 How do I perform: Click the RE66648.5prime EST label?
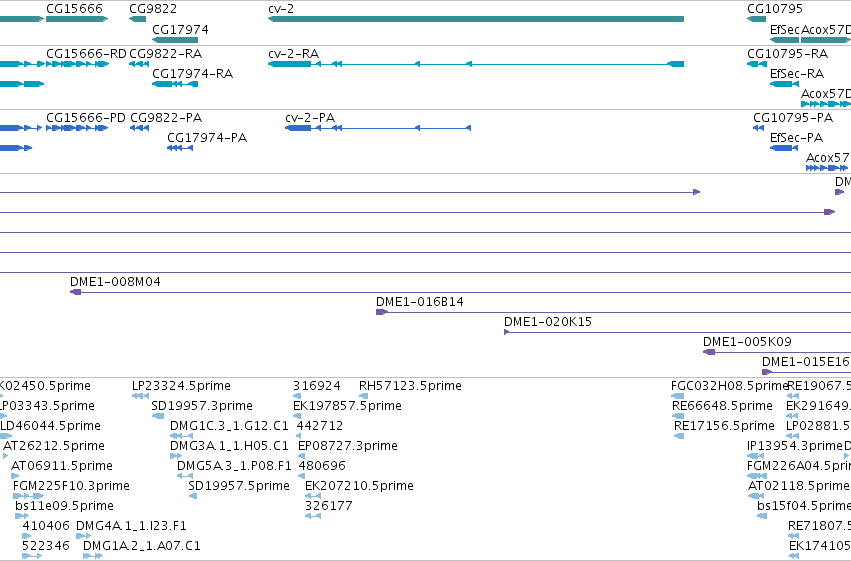pyautogui.click(x=722, y=406)
